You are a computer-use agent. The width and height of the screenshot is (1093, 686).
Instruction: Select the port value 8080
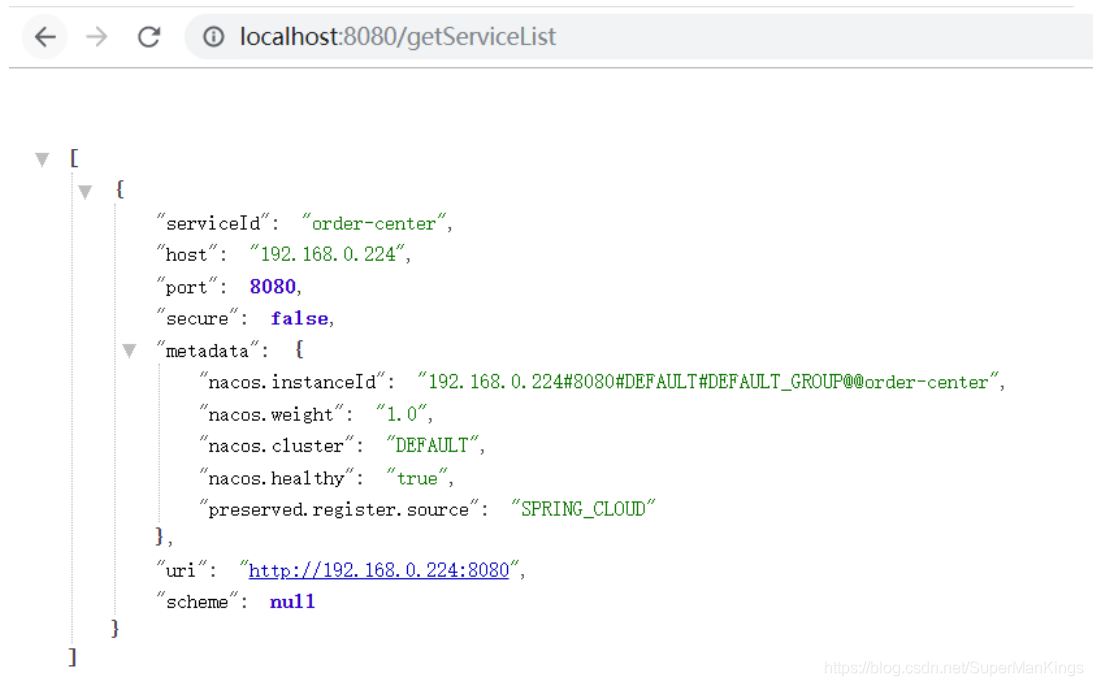tap(273, 287)
